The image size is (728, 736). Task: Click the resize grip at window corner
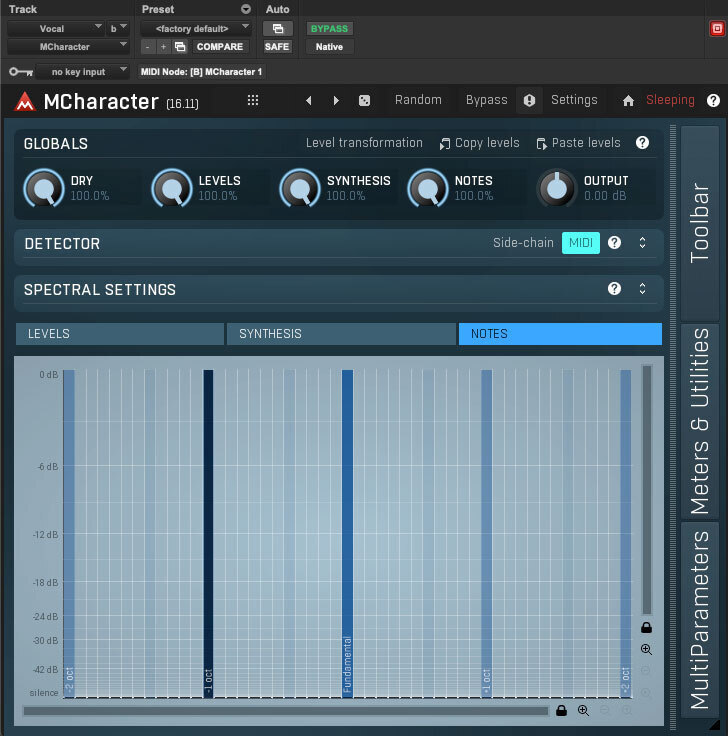click(x=714, y=726)
